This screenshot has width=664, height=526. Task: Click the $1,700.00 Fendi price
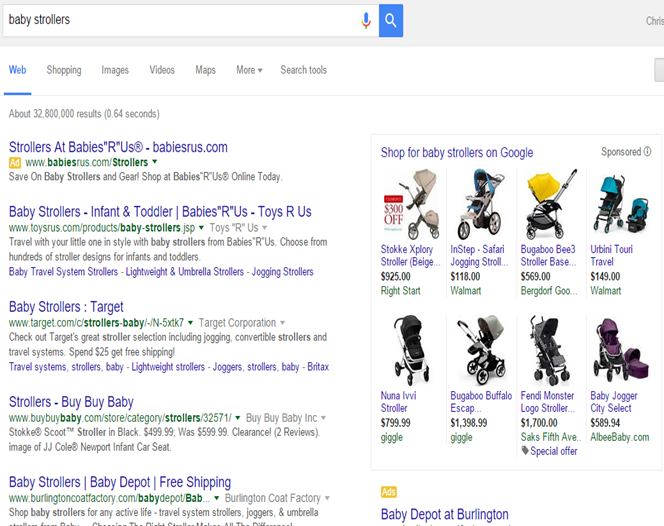point(539,423)
